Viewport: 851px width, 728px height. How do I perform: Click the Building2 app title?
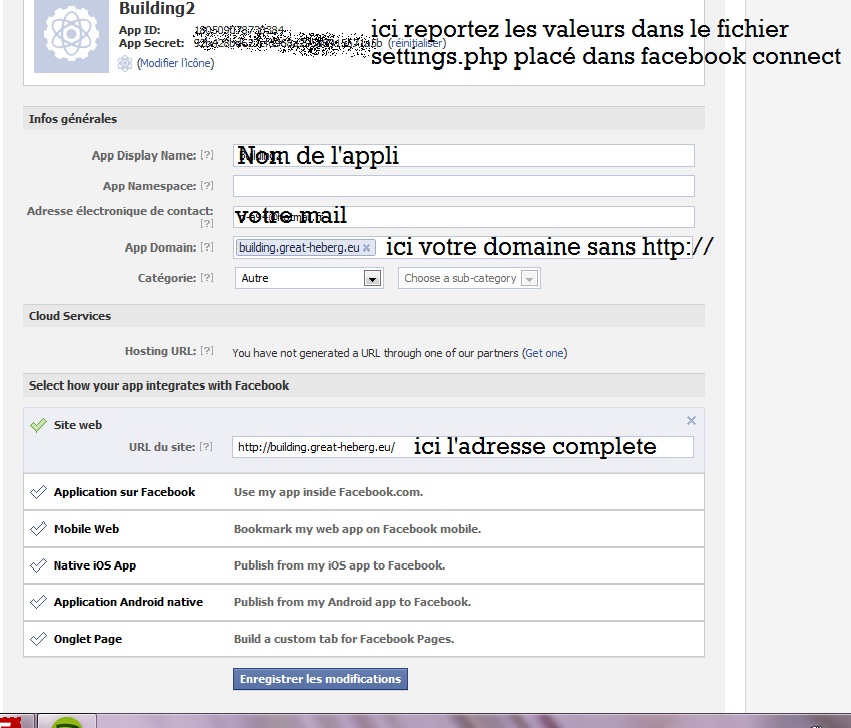tap(157, 9)
